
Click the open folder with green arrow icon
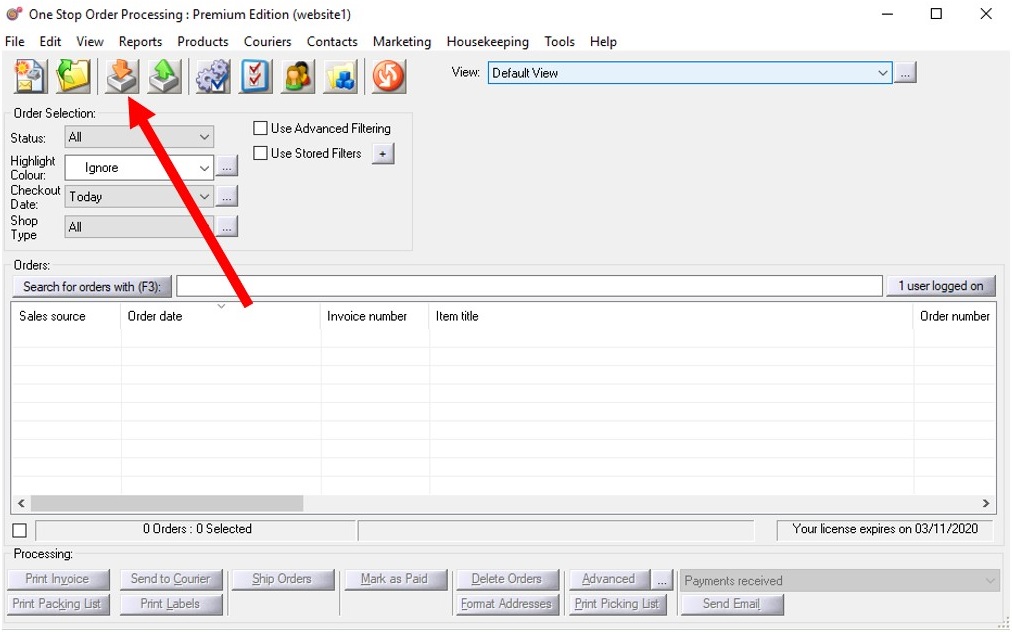pyautogui.click(x=73, y=76)
